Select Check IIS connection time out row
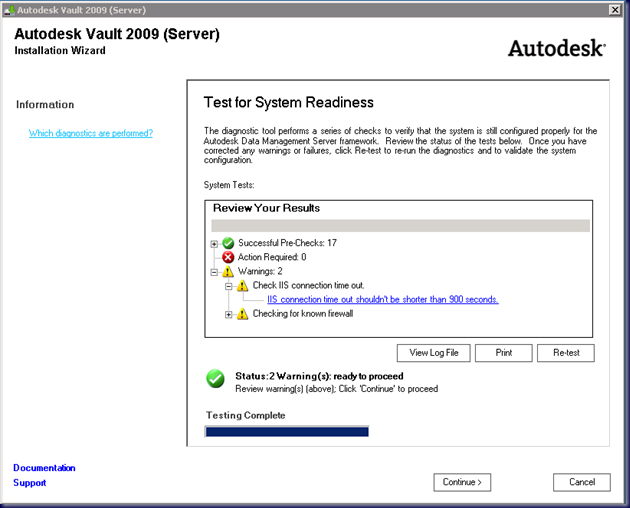The image size is (630, 508). 308,285
